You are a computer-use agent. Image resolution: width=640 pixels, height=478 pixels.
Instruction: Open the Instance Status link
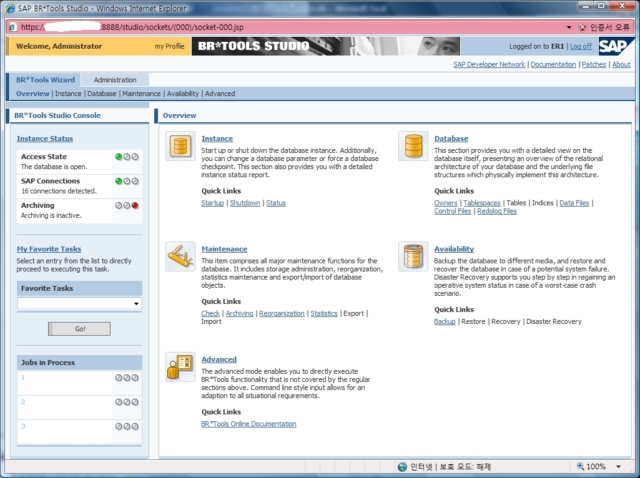(x=45, y=139)
